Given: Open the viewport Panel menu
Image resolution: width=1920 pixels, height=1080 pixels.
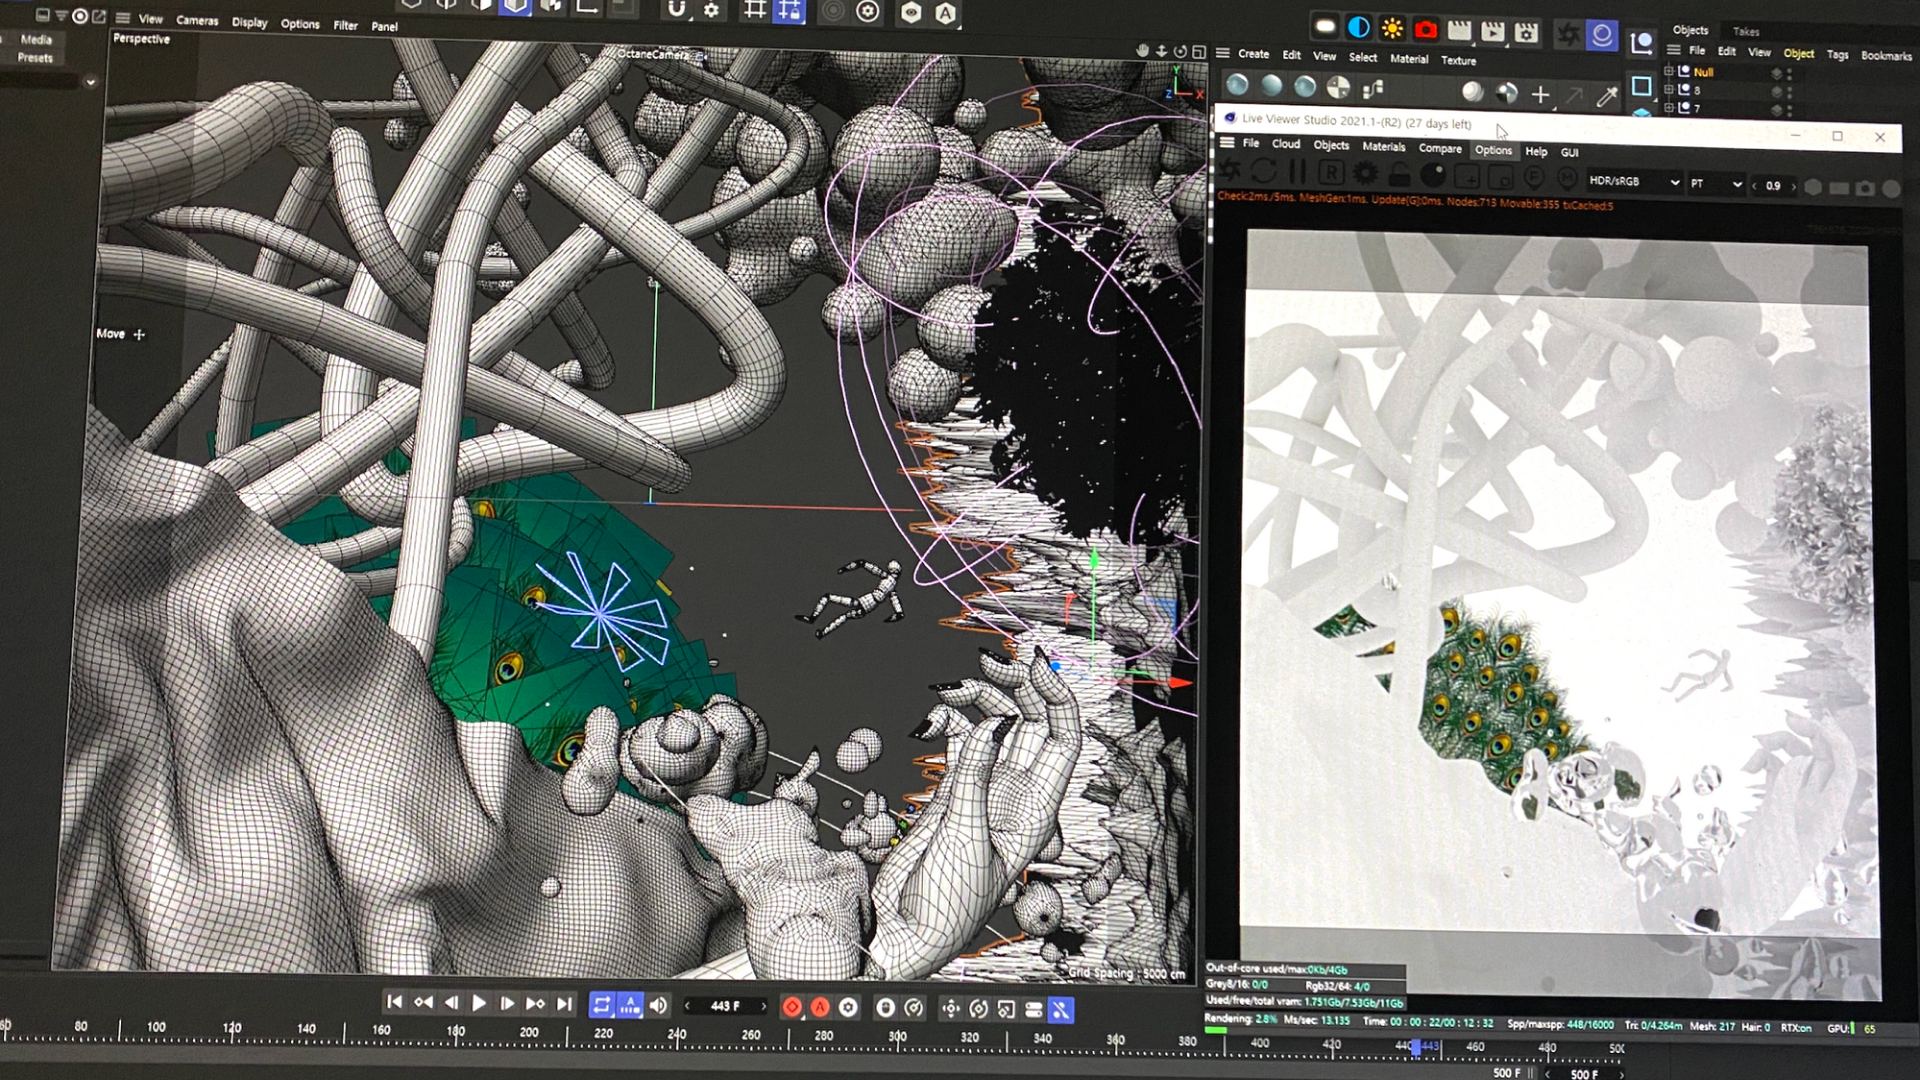Looking at the screenshot, I should point(384,26).
